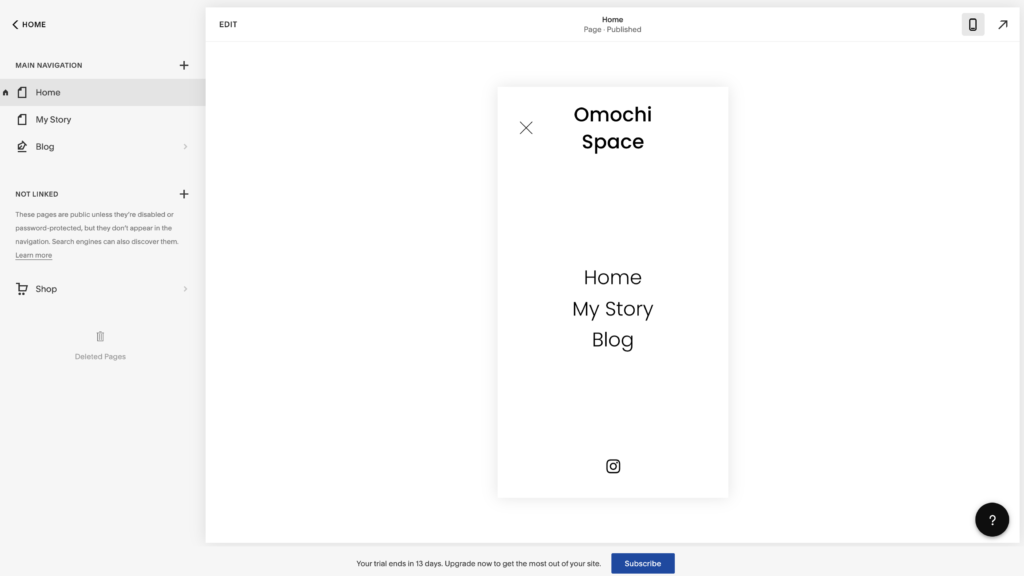Click the Subscribe button

642,563
